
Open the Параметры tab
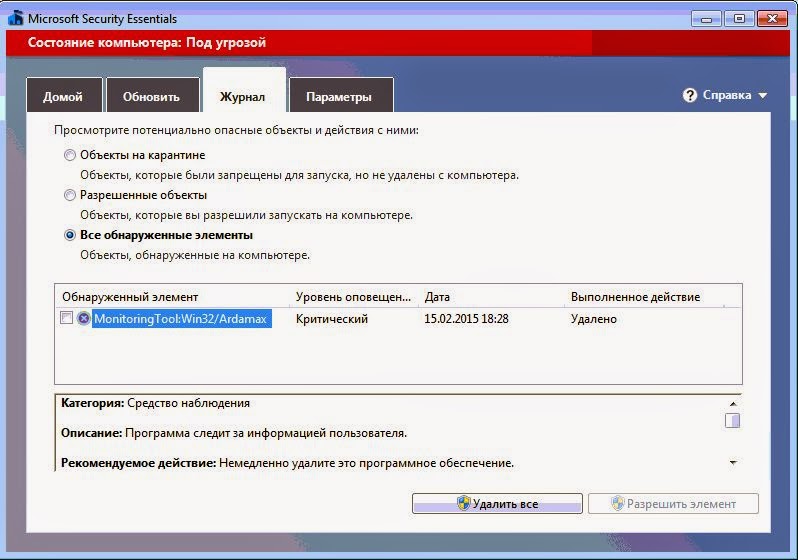pos(340,95)
